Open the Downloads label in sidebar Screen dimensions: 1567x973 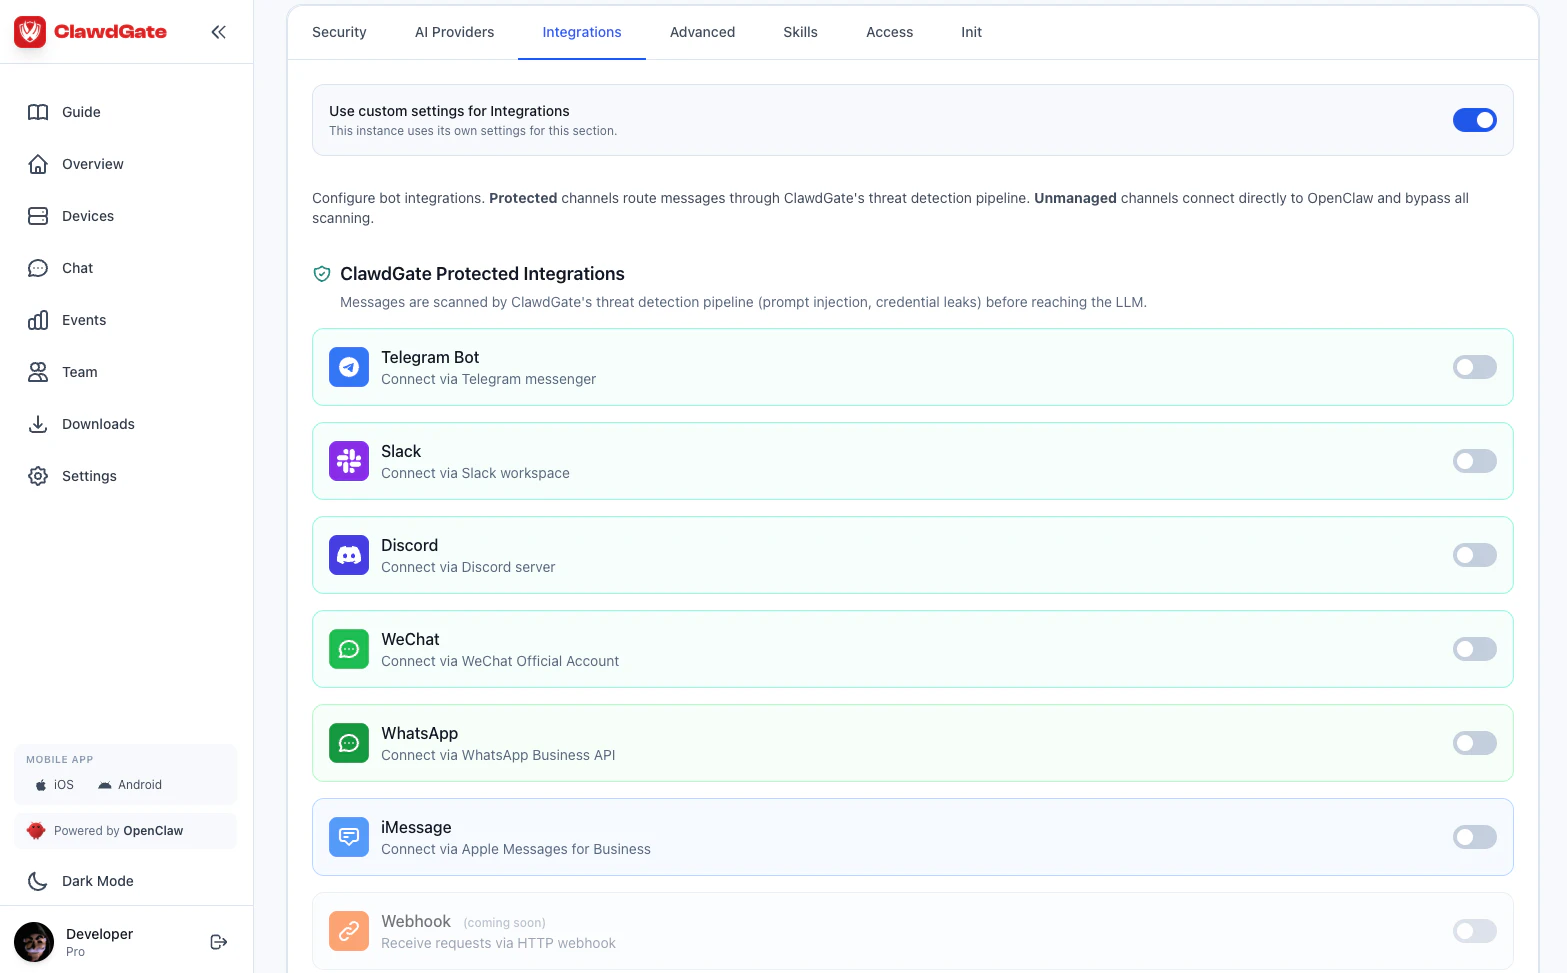click(98, 424)
